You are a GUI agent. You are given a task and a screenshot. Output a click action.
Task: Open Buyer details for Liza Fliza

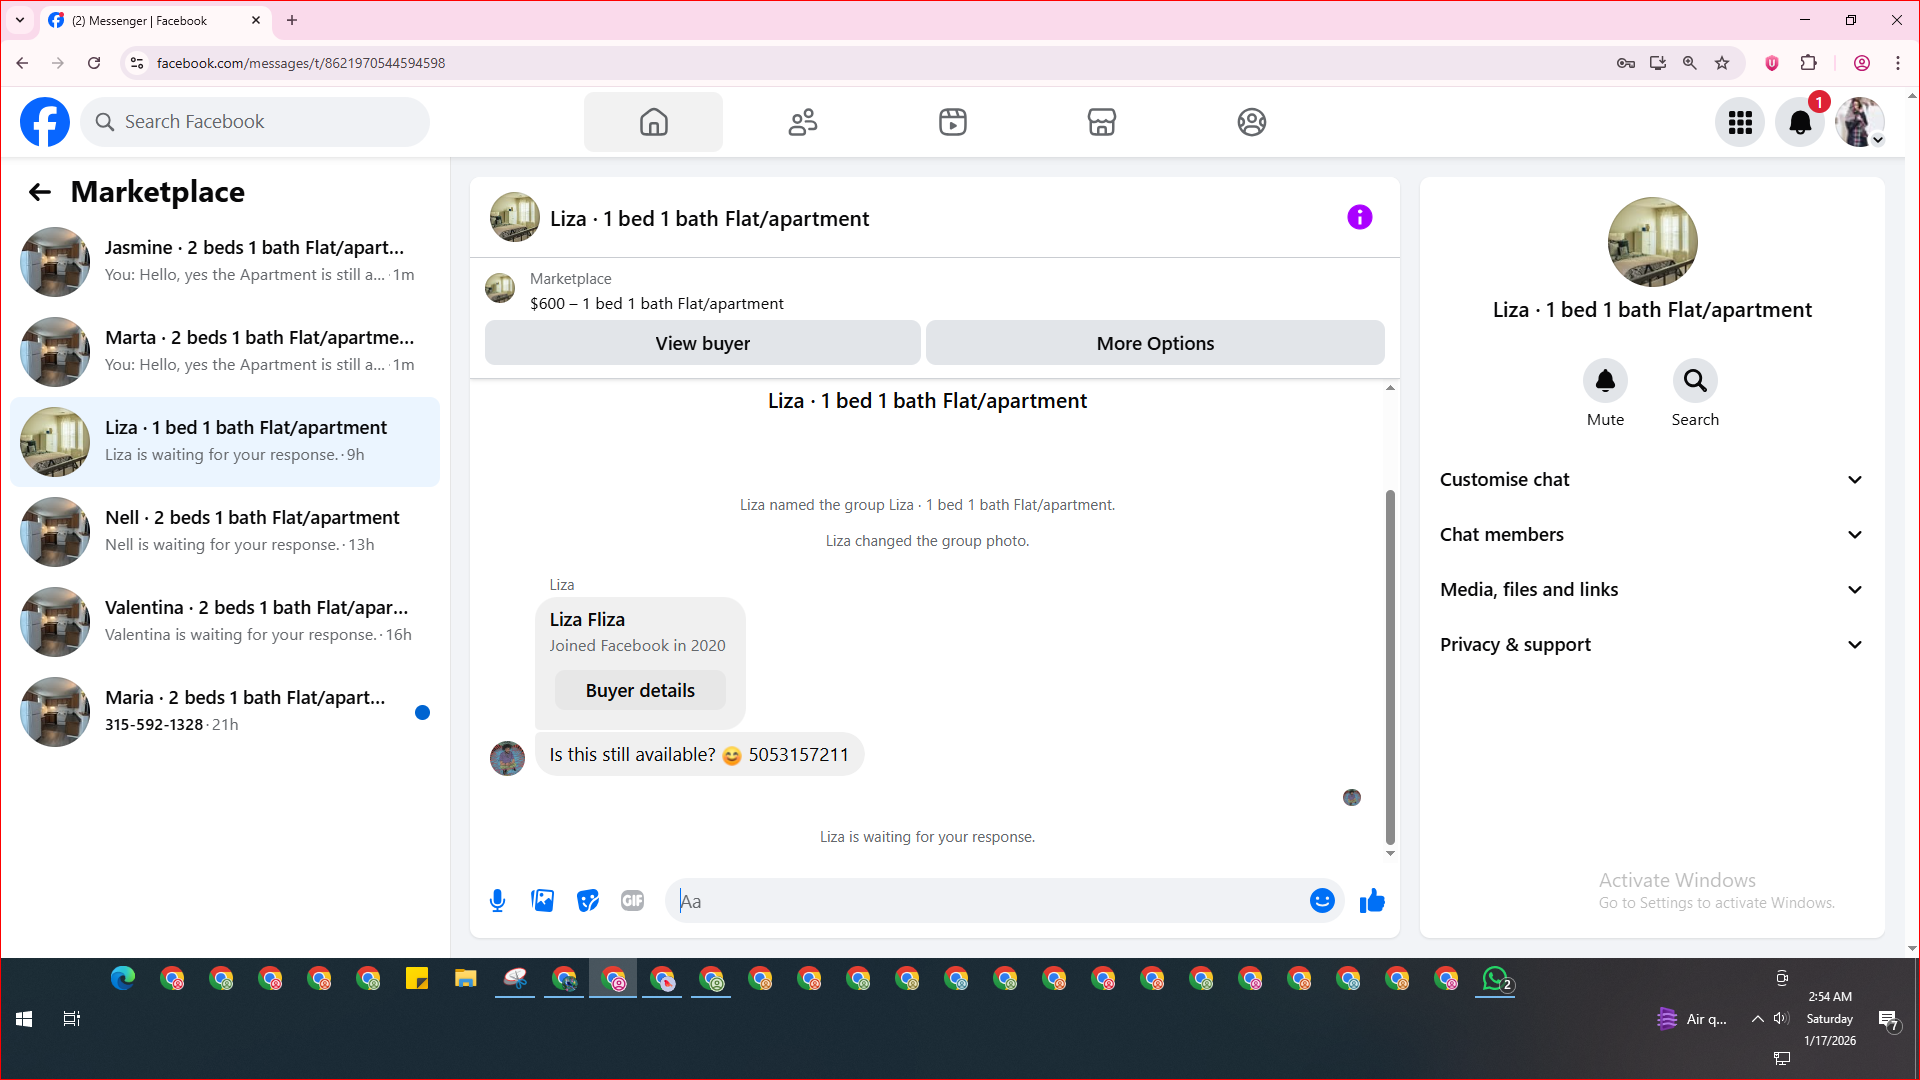pyautogui.click(x=640, y=691)
